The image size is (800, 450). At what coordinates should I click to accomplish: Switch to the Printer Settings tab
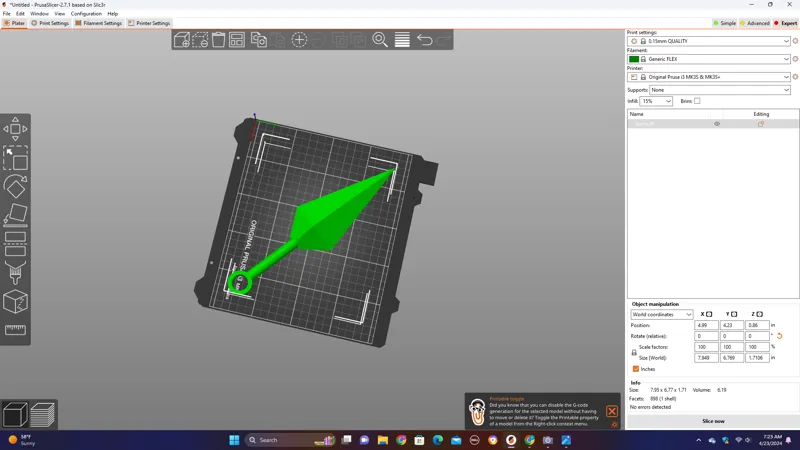pyautogui.click(x=149, y=23)
